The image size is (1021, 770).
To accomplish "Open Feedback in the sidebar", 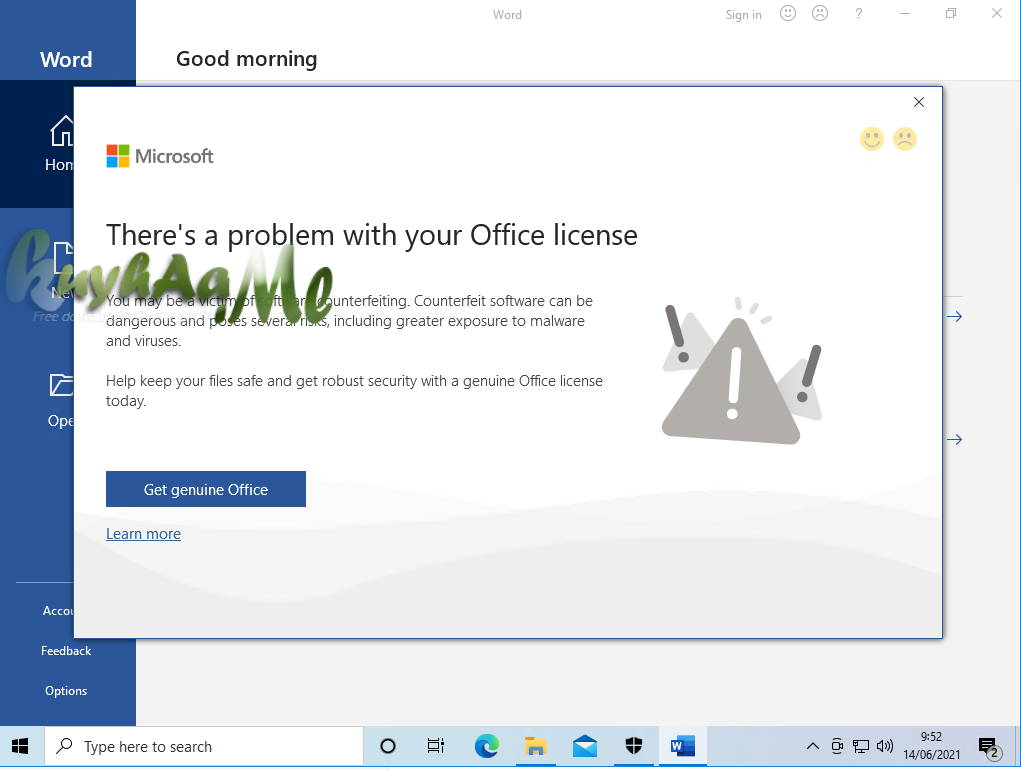I will (66, 651).
